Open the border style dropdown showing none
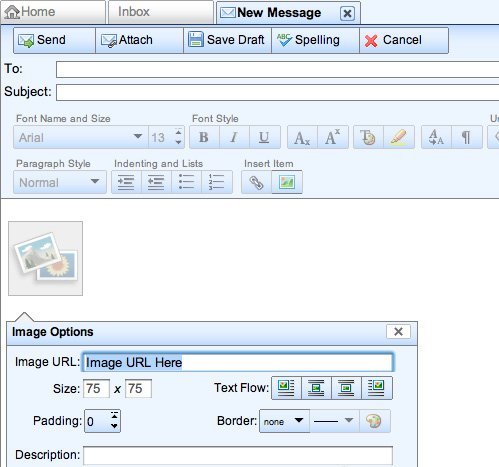The image size is (499, 467). point(284,421)
